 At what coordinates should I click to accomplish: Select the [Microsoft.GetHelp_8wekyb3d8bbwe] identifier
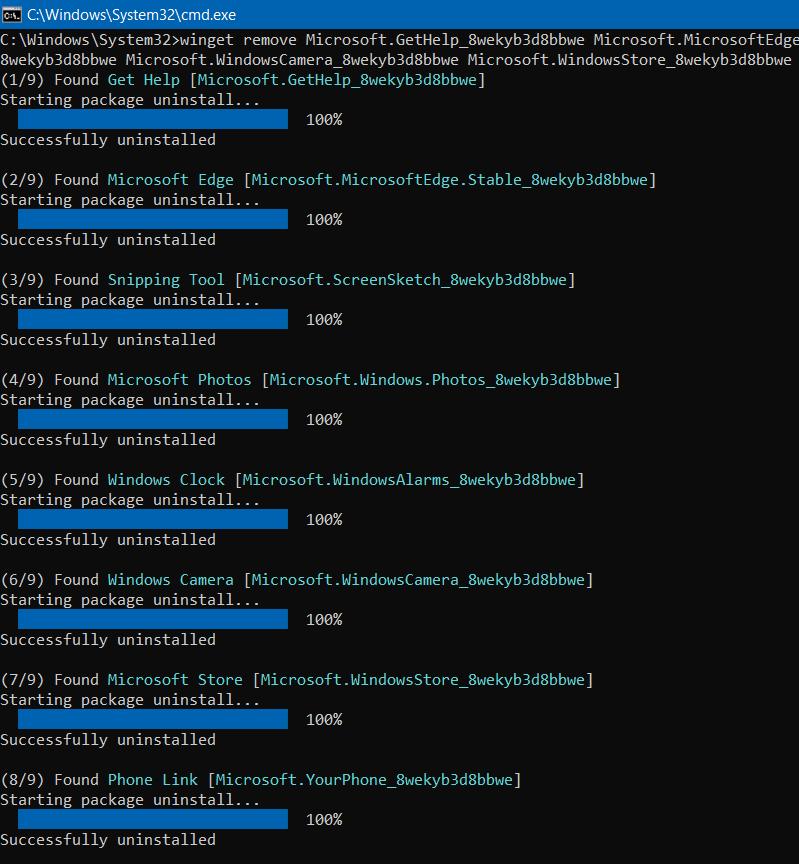[338, 80]
